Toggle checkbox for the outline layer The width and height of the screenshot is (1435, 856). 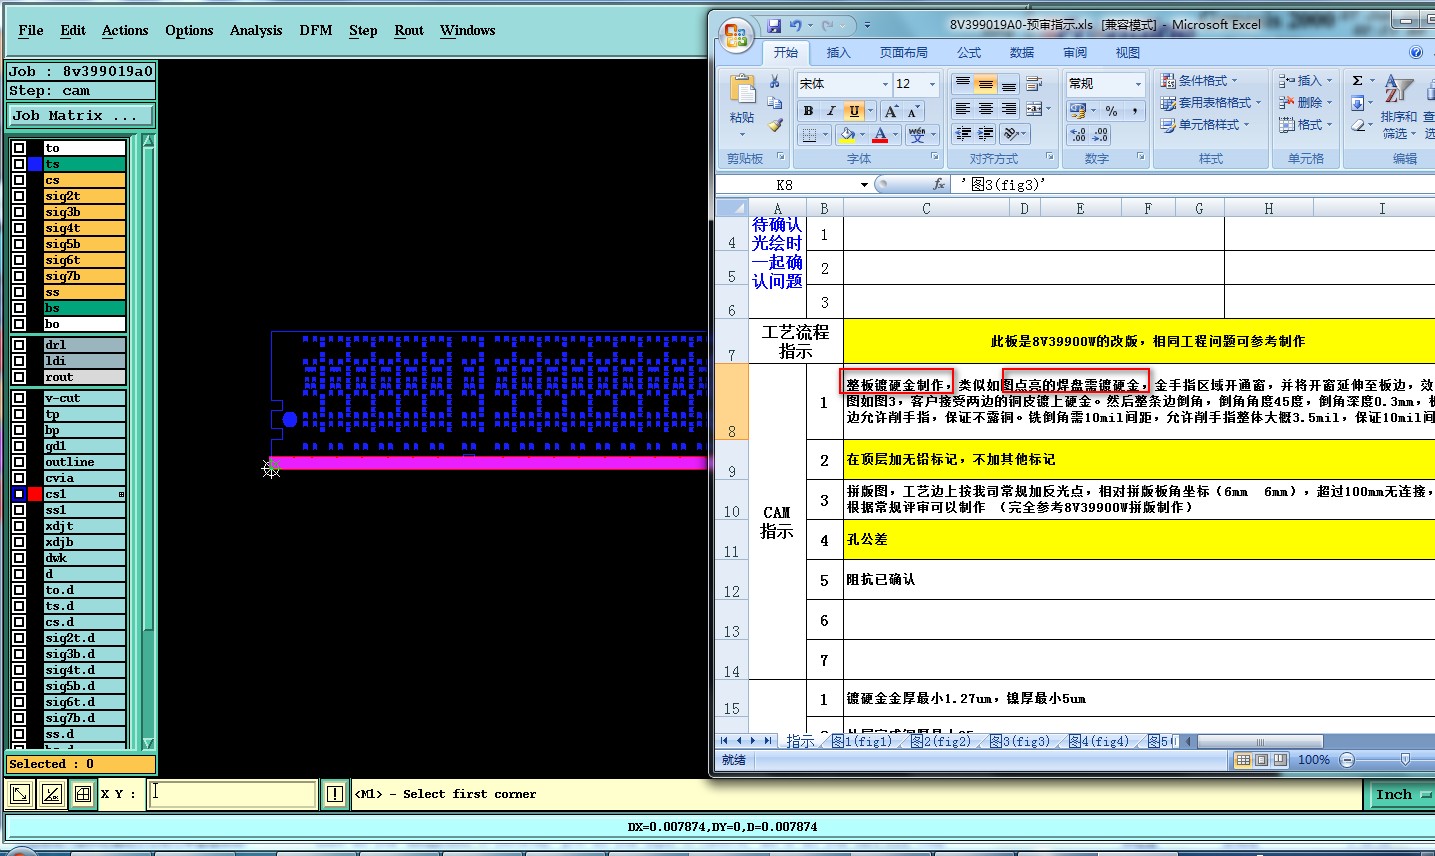point(19,462)
